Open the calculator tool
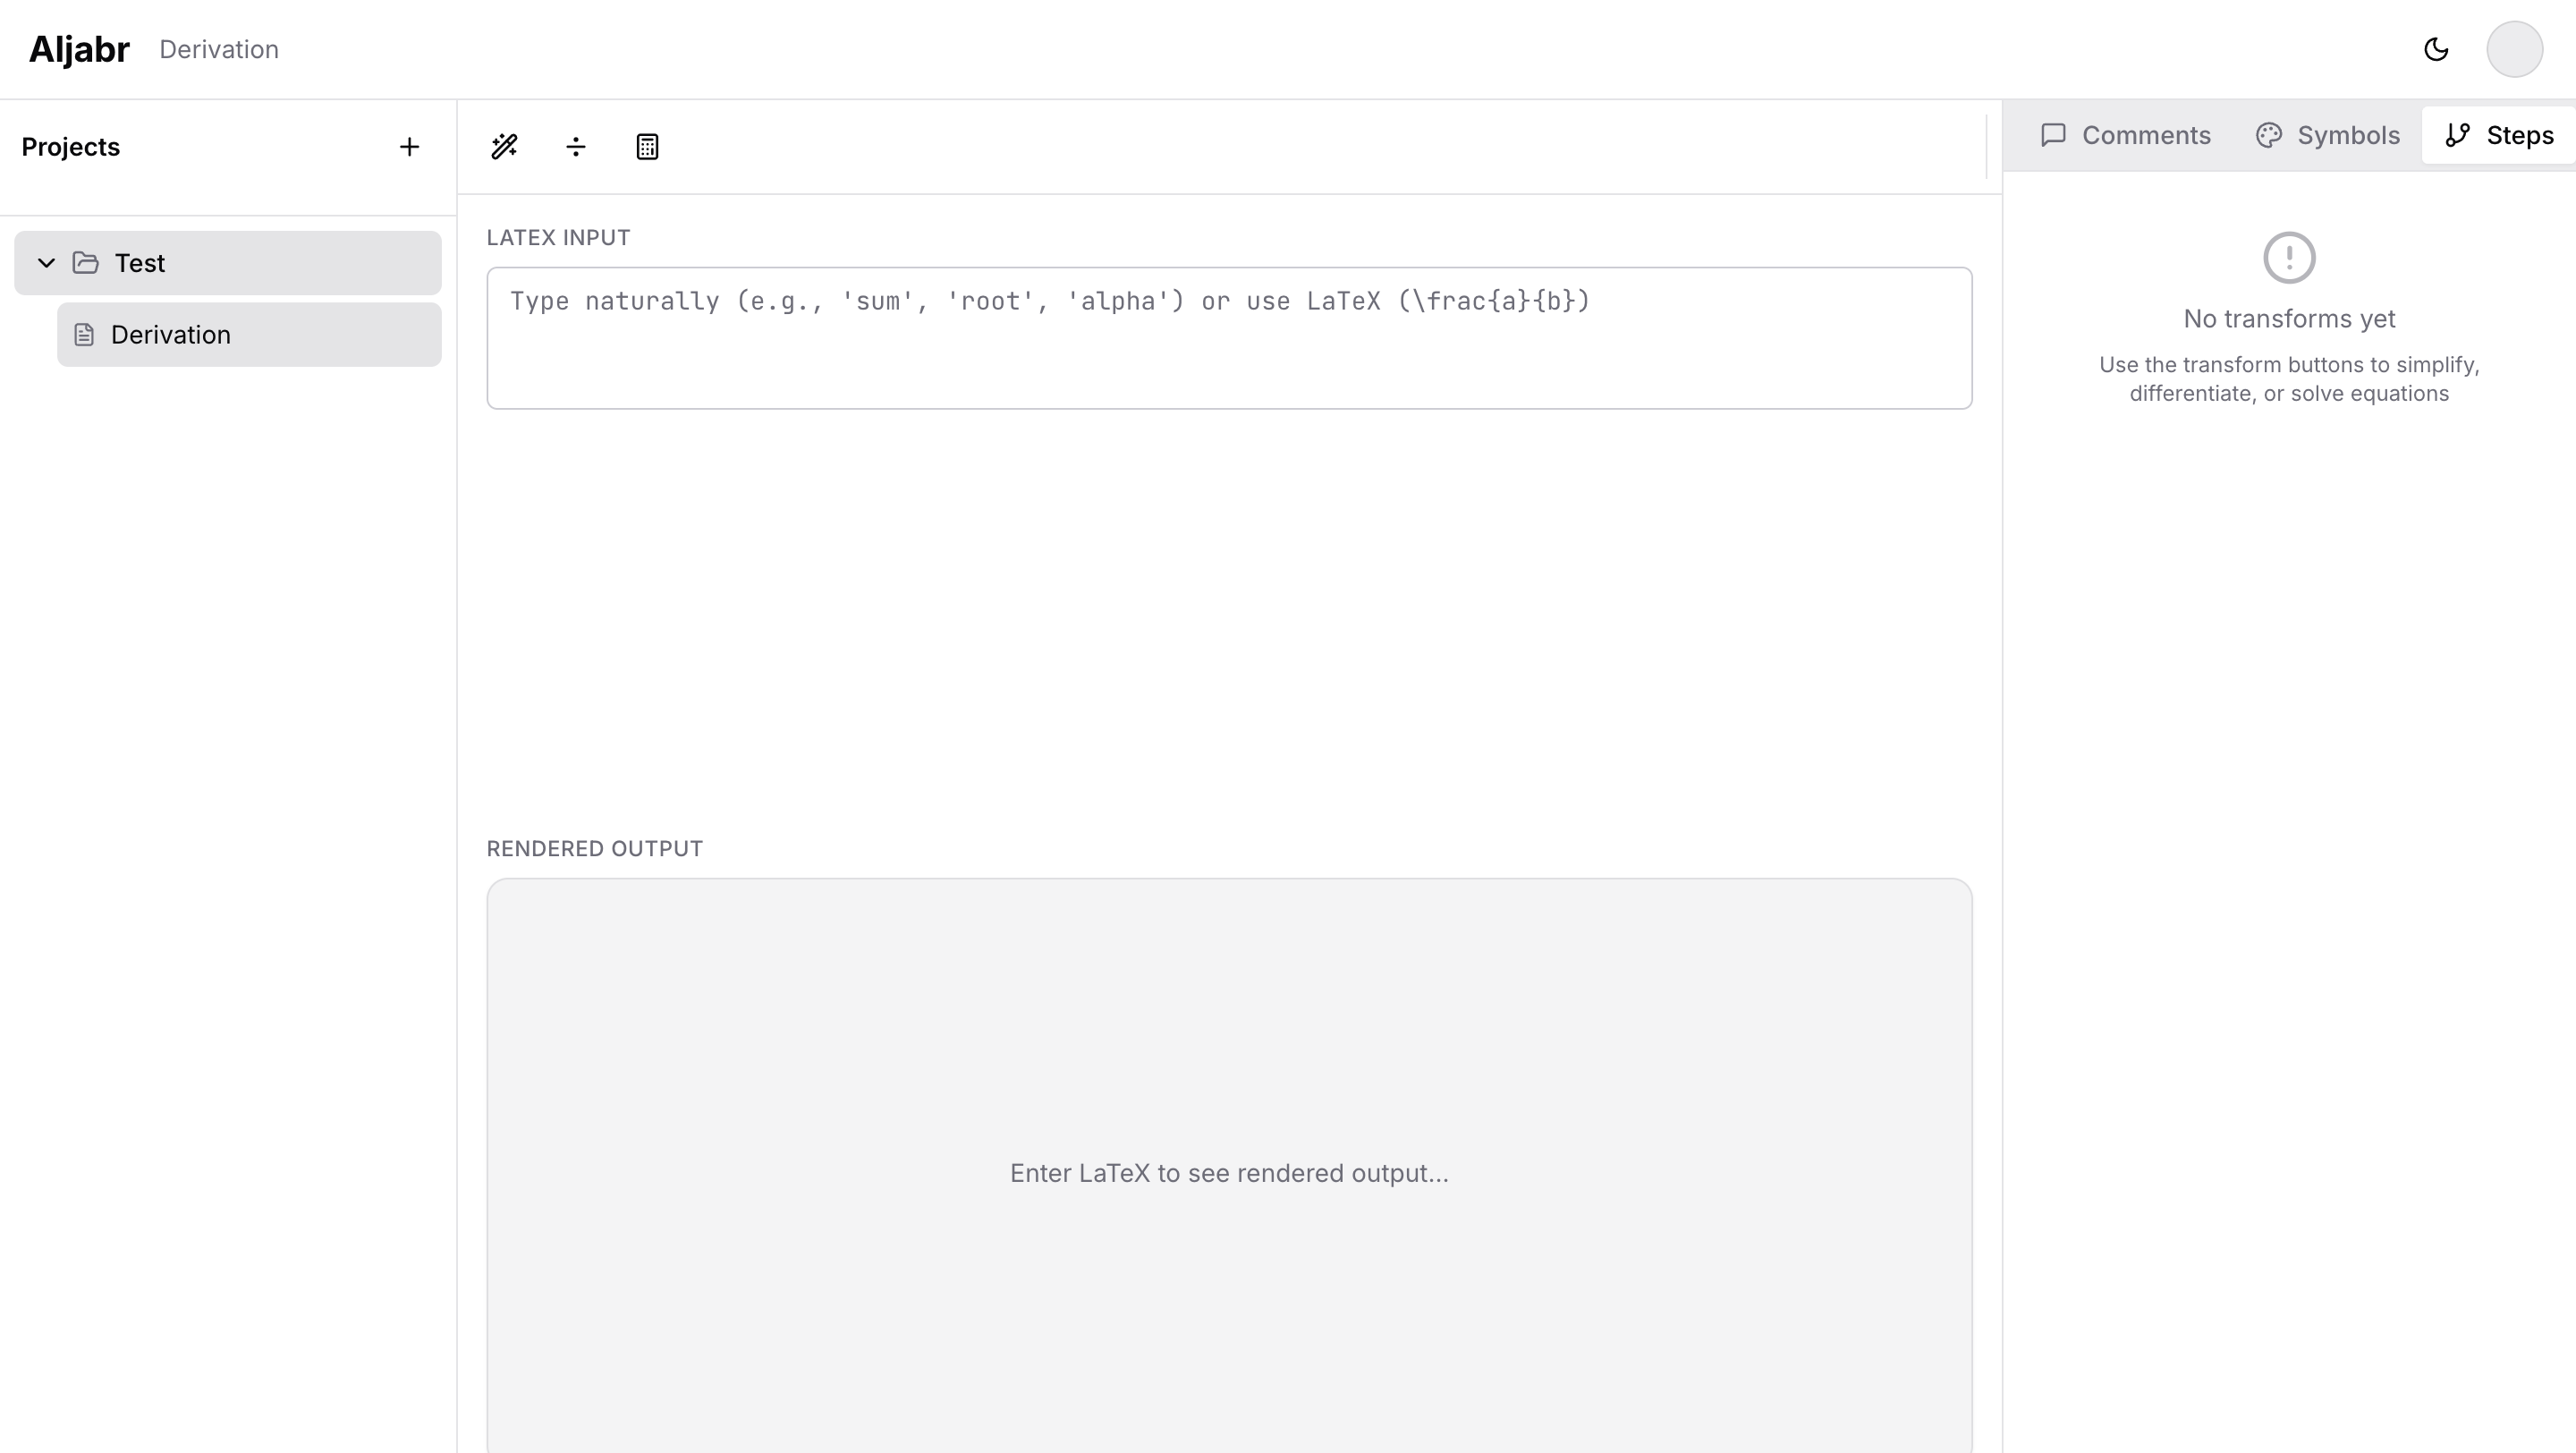2576x1453 pixels. (x=647, y=146)
